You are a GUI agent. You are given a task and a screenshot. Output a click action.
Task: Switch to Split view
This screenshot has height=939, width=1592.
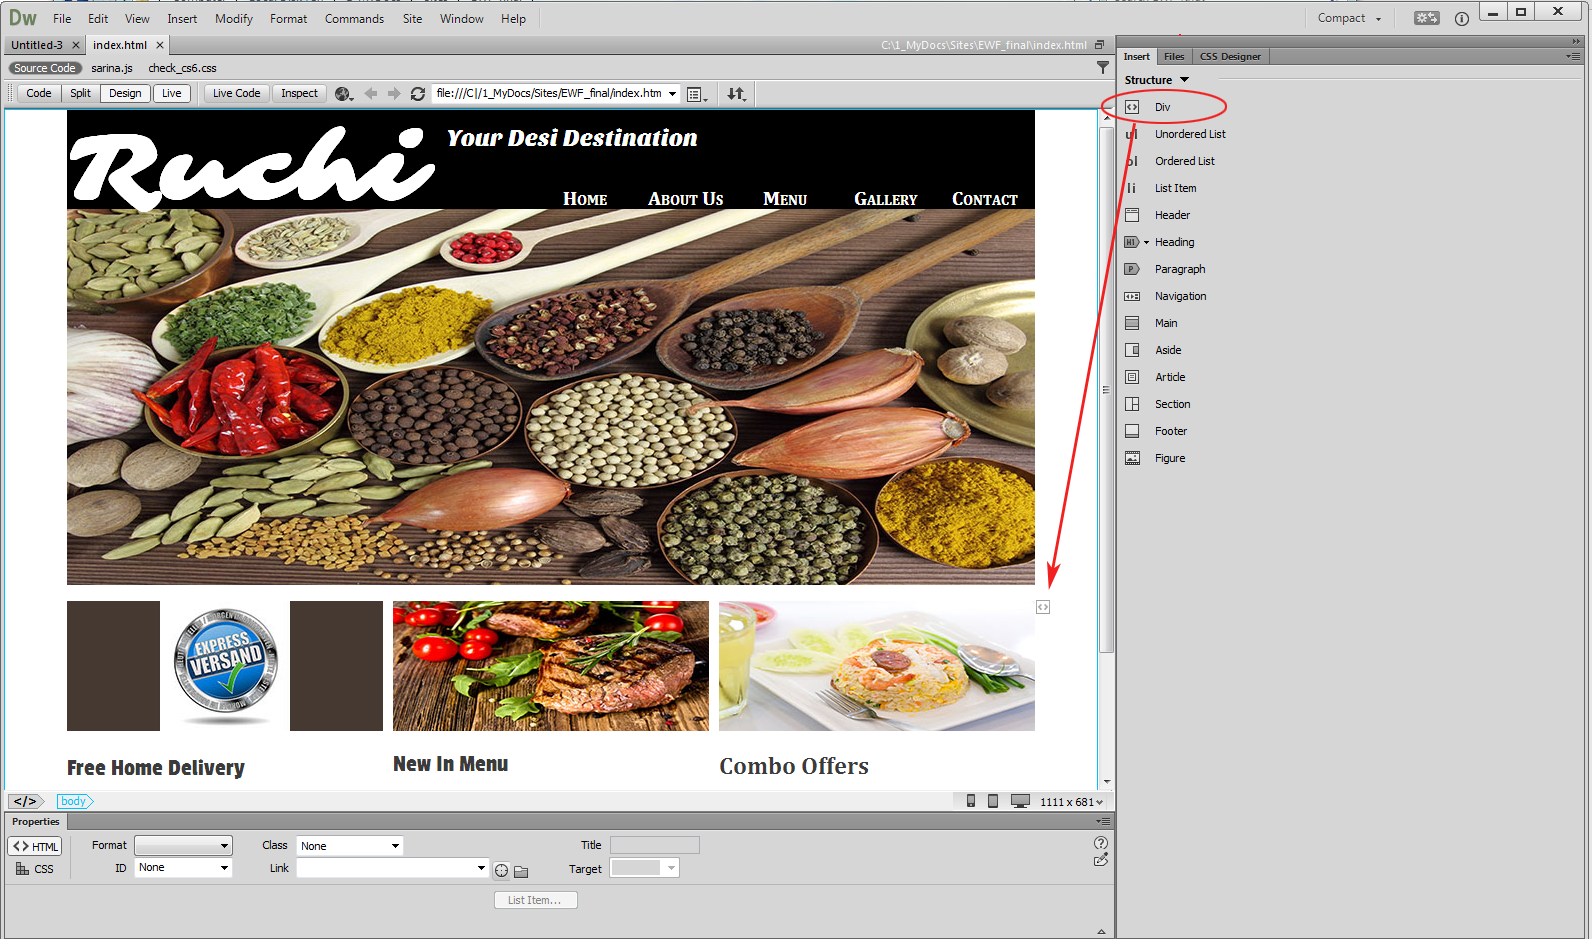pyautogui.click(x=81, y=93)
